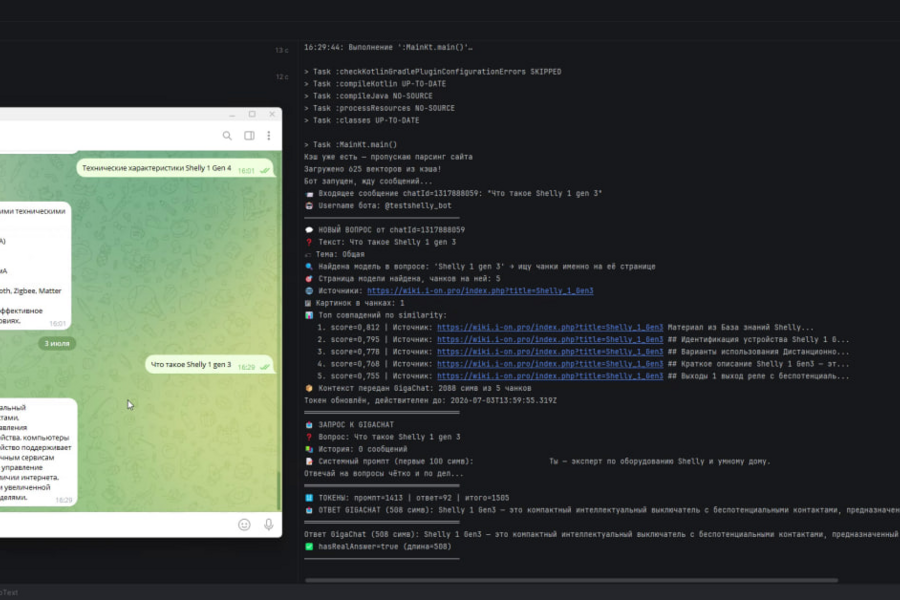Image resolution: width=900 pixels, height=600 pixels.
Task: Click 'Найдена модель в вопросе' console line
Action: [x=480, y=266]
